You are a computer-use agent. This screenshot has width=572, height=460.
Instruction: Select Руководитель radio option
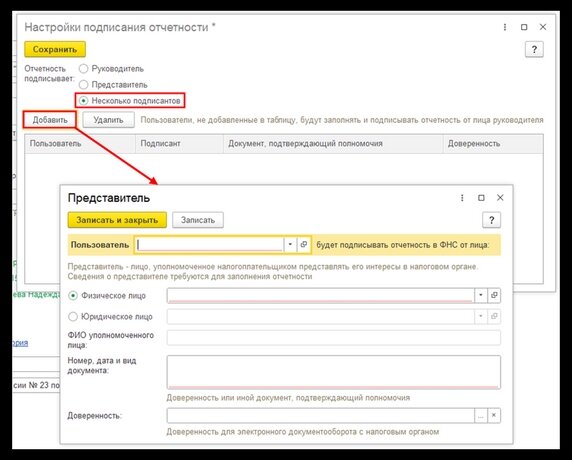point(84,69)
